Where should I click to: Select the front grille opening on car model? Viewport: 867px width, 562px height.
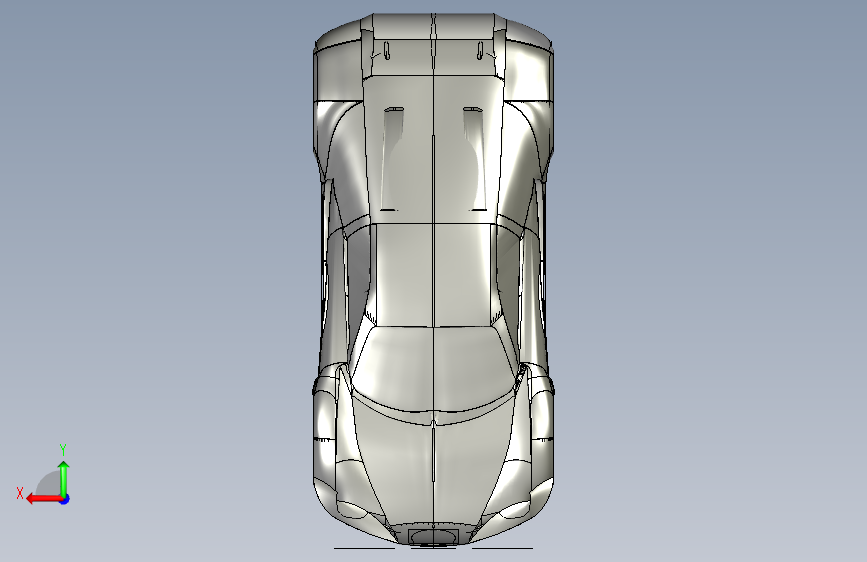434,536
